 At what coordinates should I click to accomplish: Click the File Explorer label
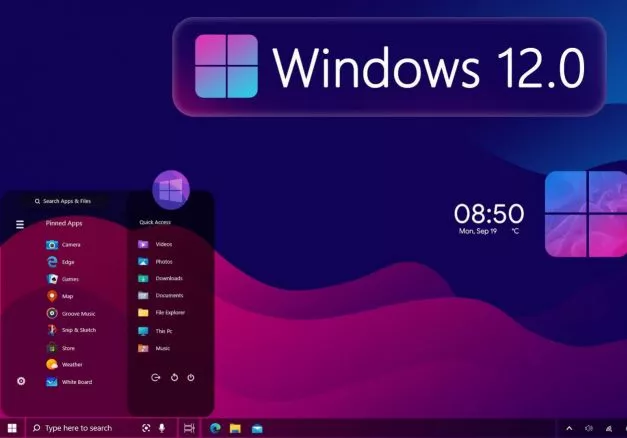pos(170,312)
